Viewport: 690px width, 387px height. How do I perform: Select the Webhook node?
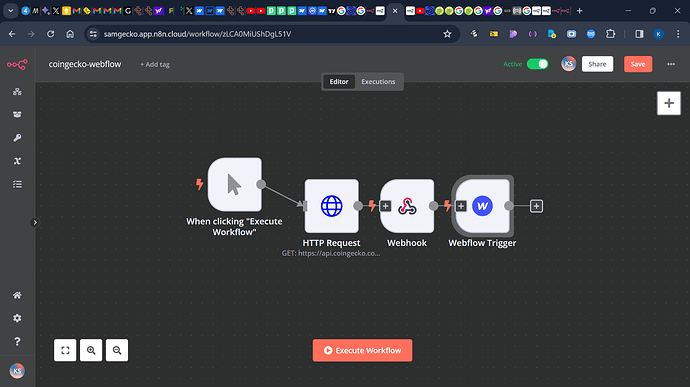pos(407,206)
